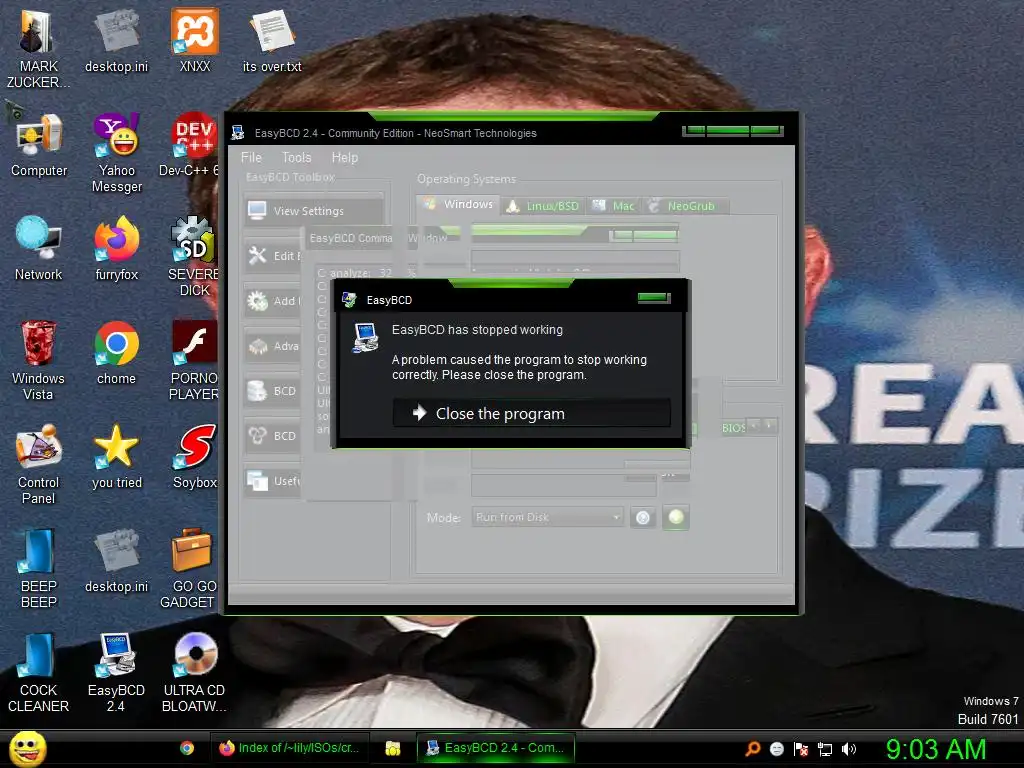Close the EasyBCD crash dialog with green button

(x=654, y=298)
